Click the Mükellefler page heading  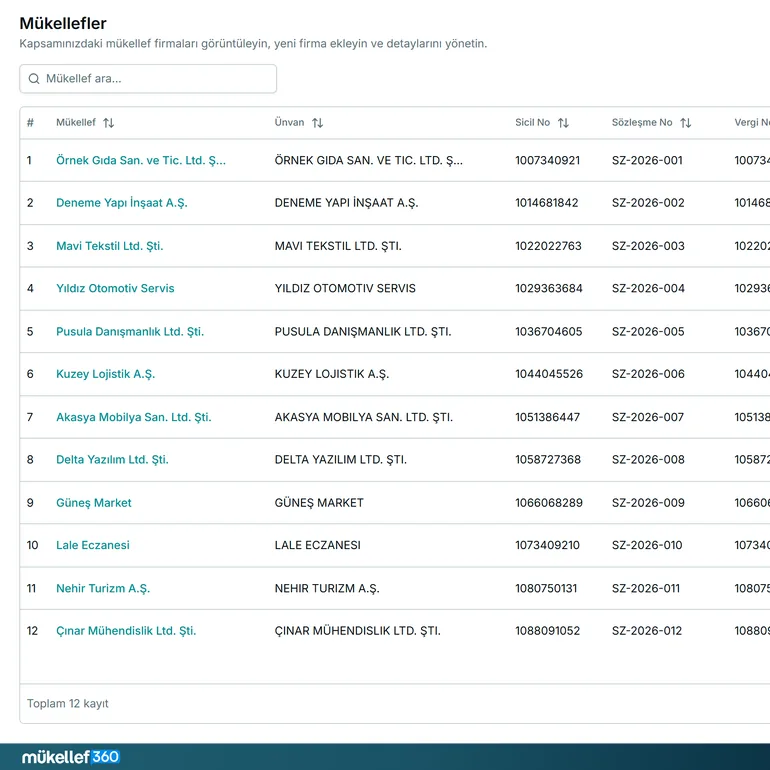[x=63, y=23]
